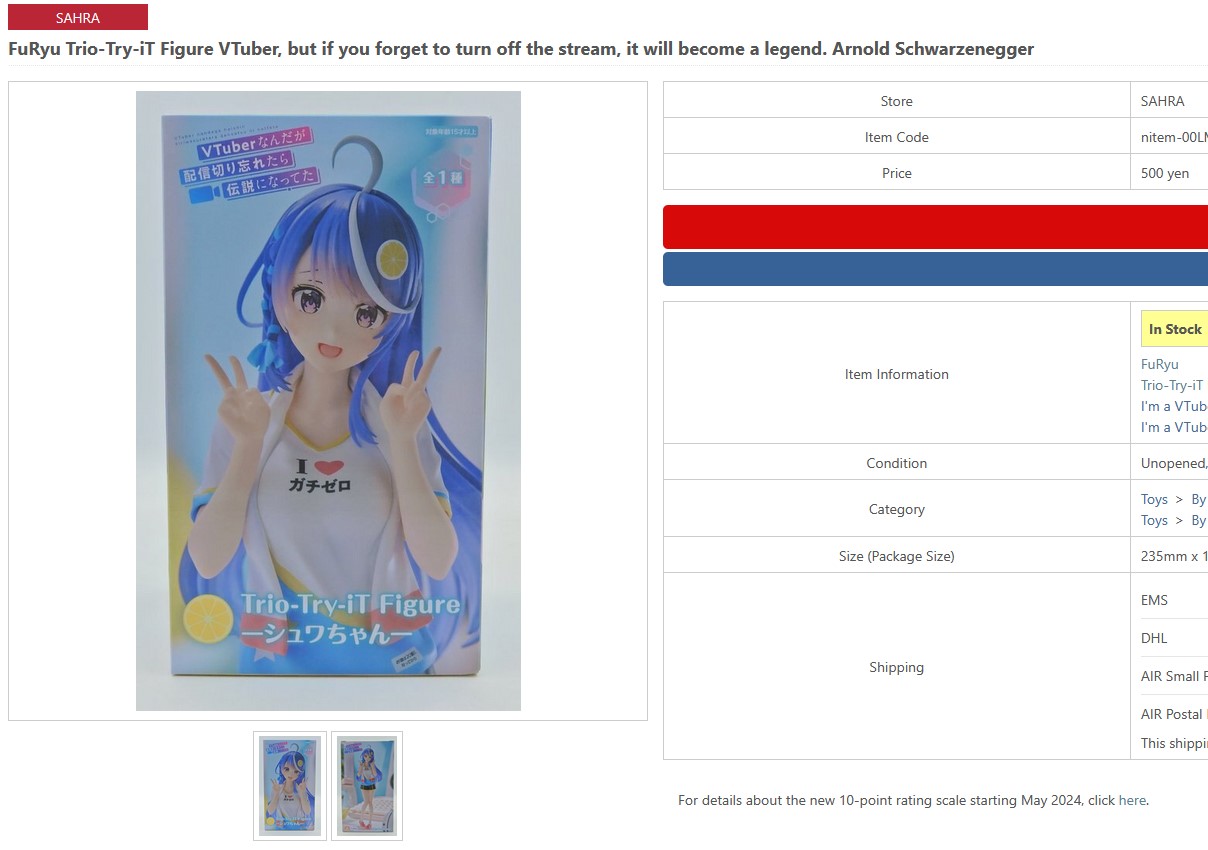Select the EMS shipping option
Viewport: 1208px width, 850px height.
[x=1154, y=600]
